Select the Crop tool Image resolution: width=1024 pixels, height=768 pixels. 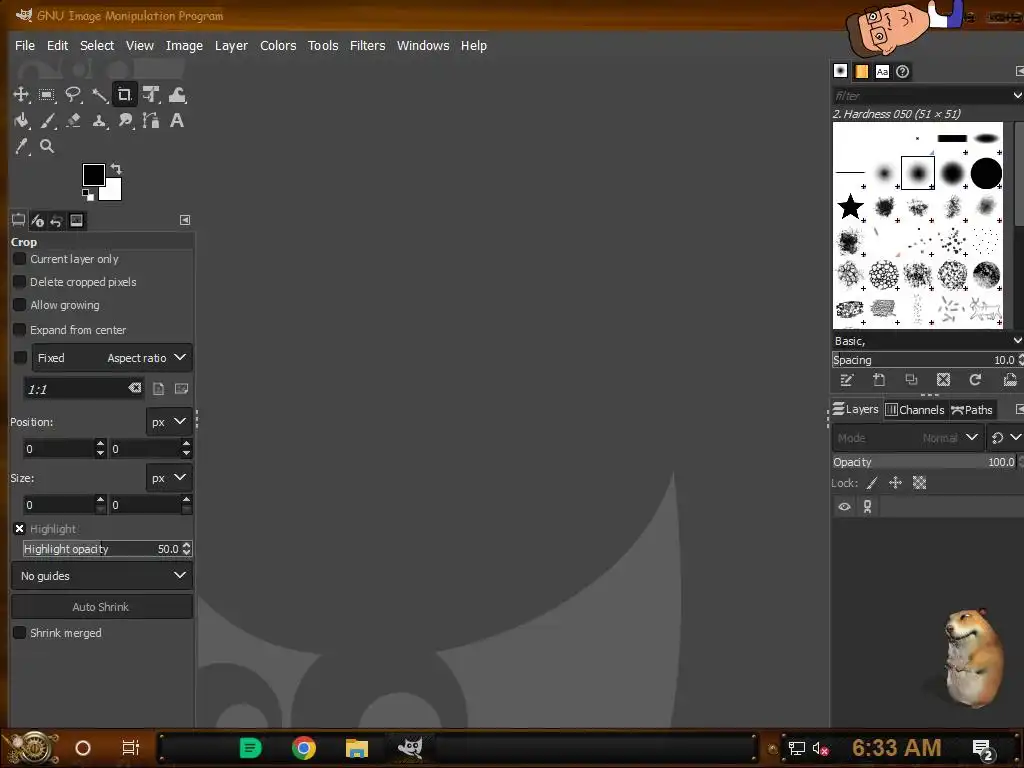point(125,95)
